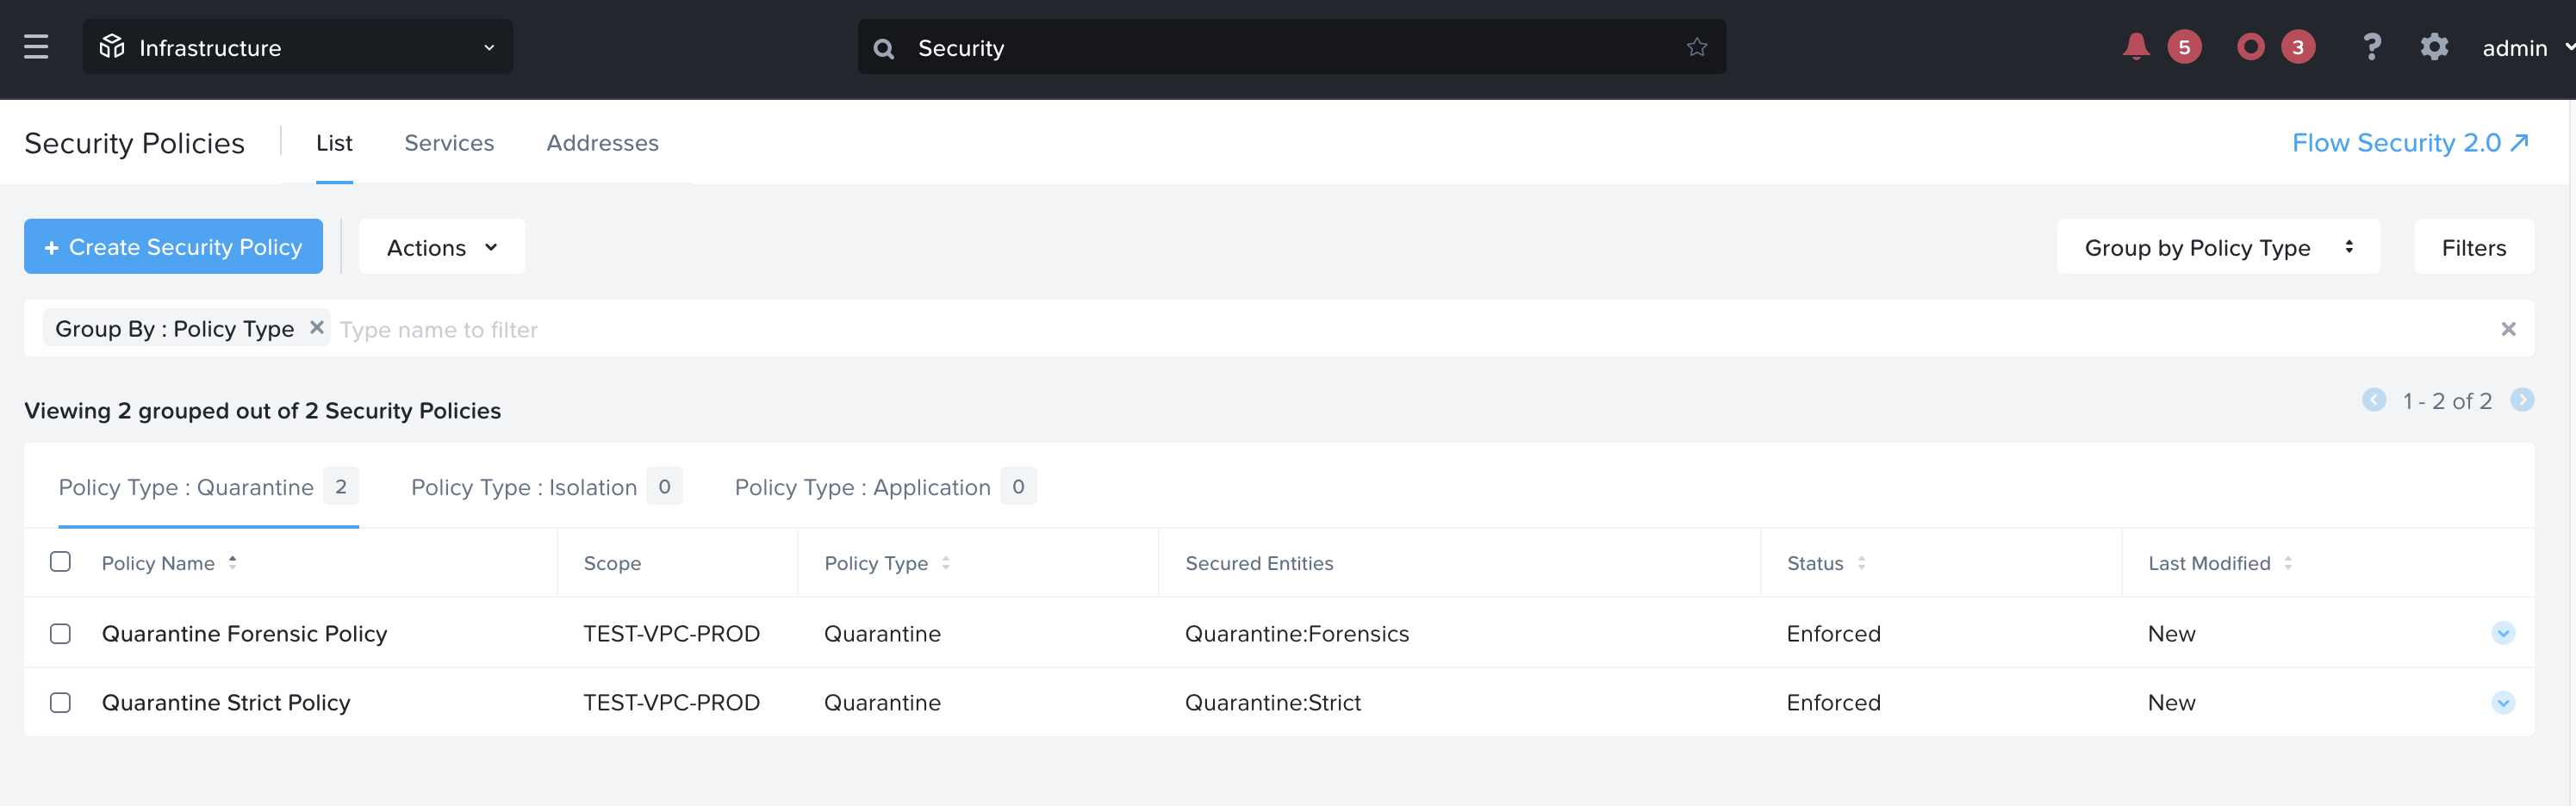Click the bell alerts notification icon

(2135, 47)
